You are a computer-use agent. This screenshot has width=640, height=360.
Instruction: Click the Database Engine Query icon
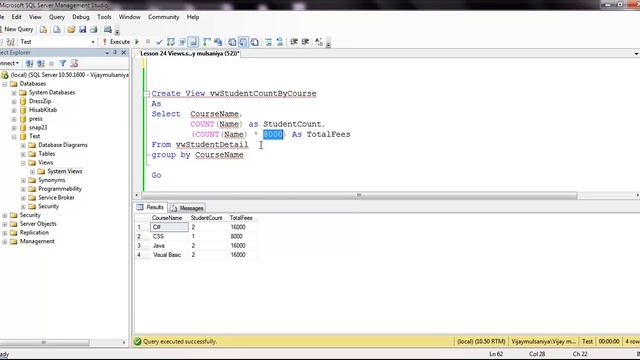[x=43, y=29]
